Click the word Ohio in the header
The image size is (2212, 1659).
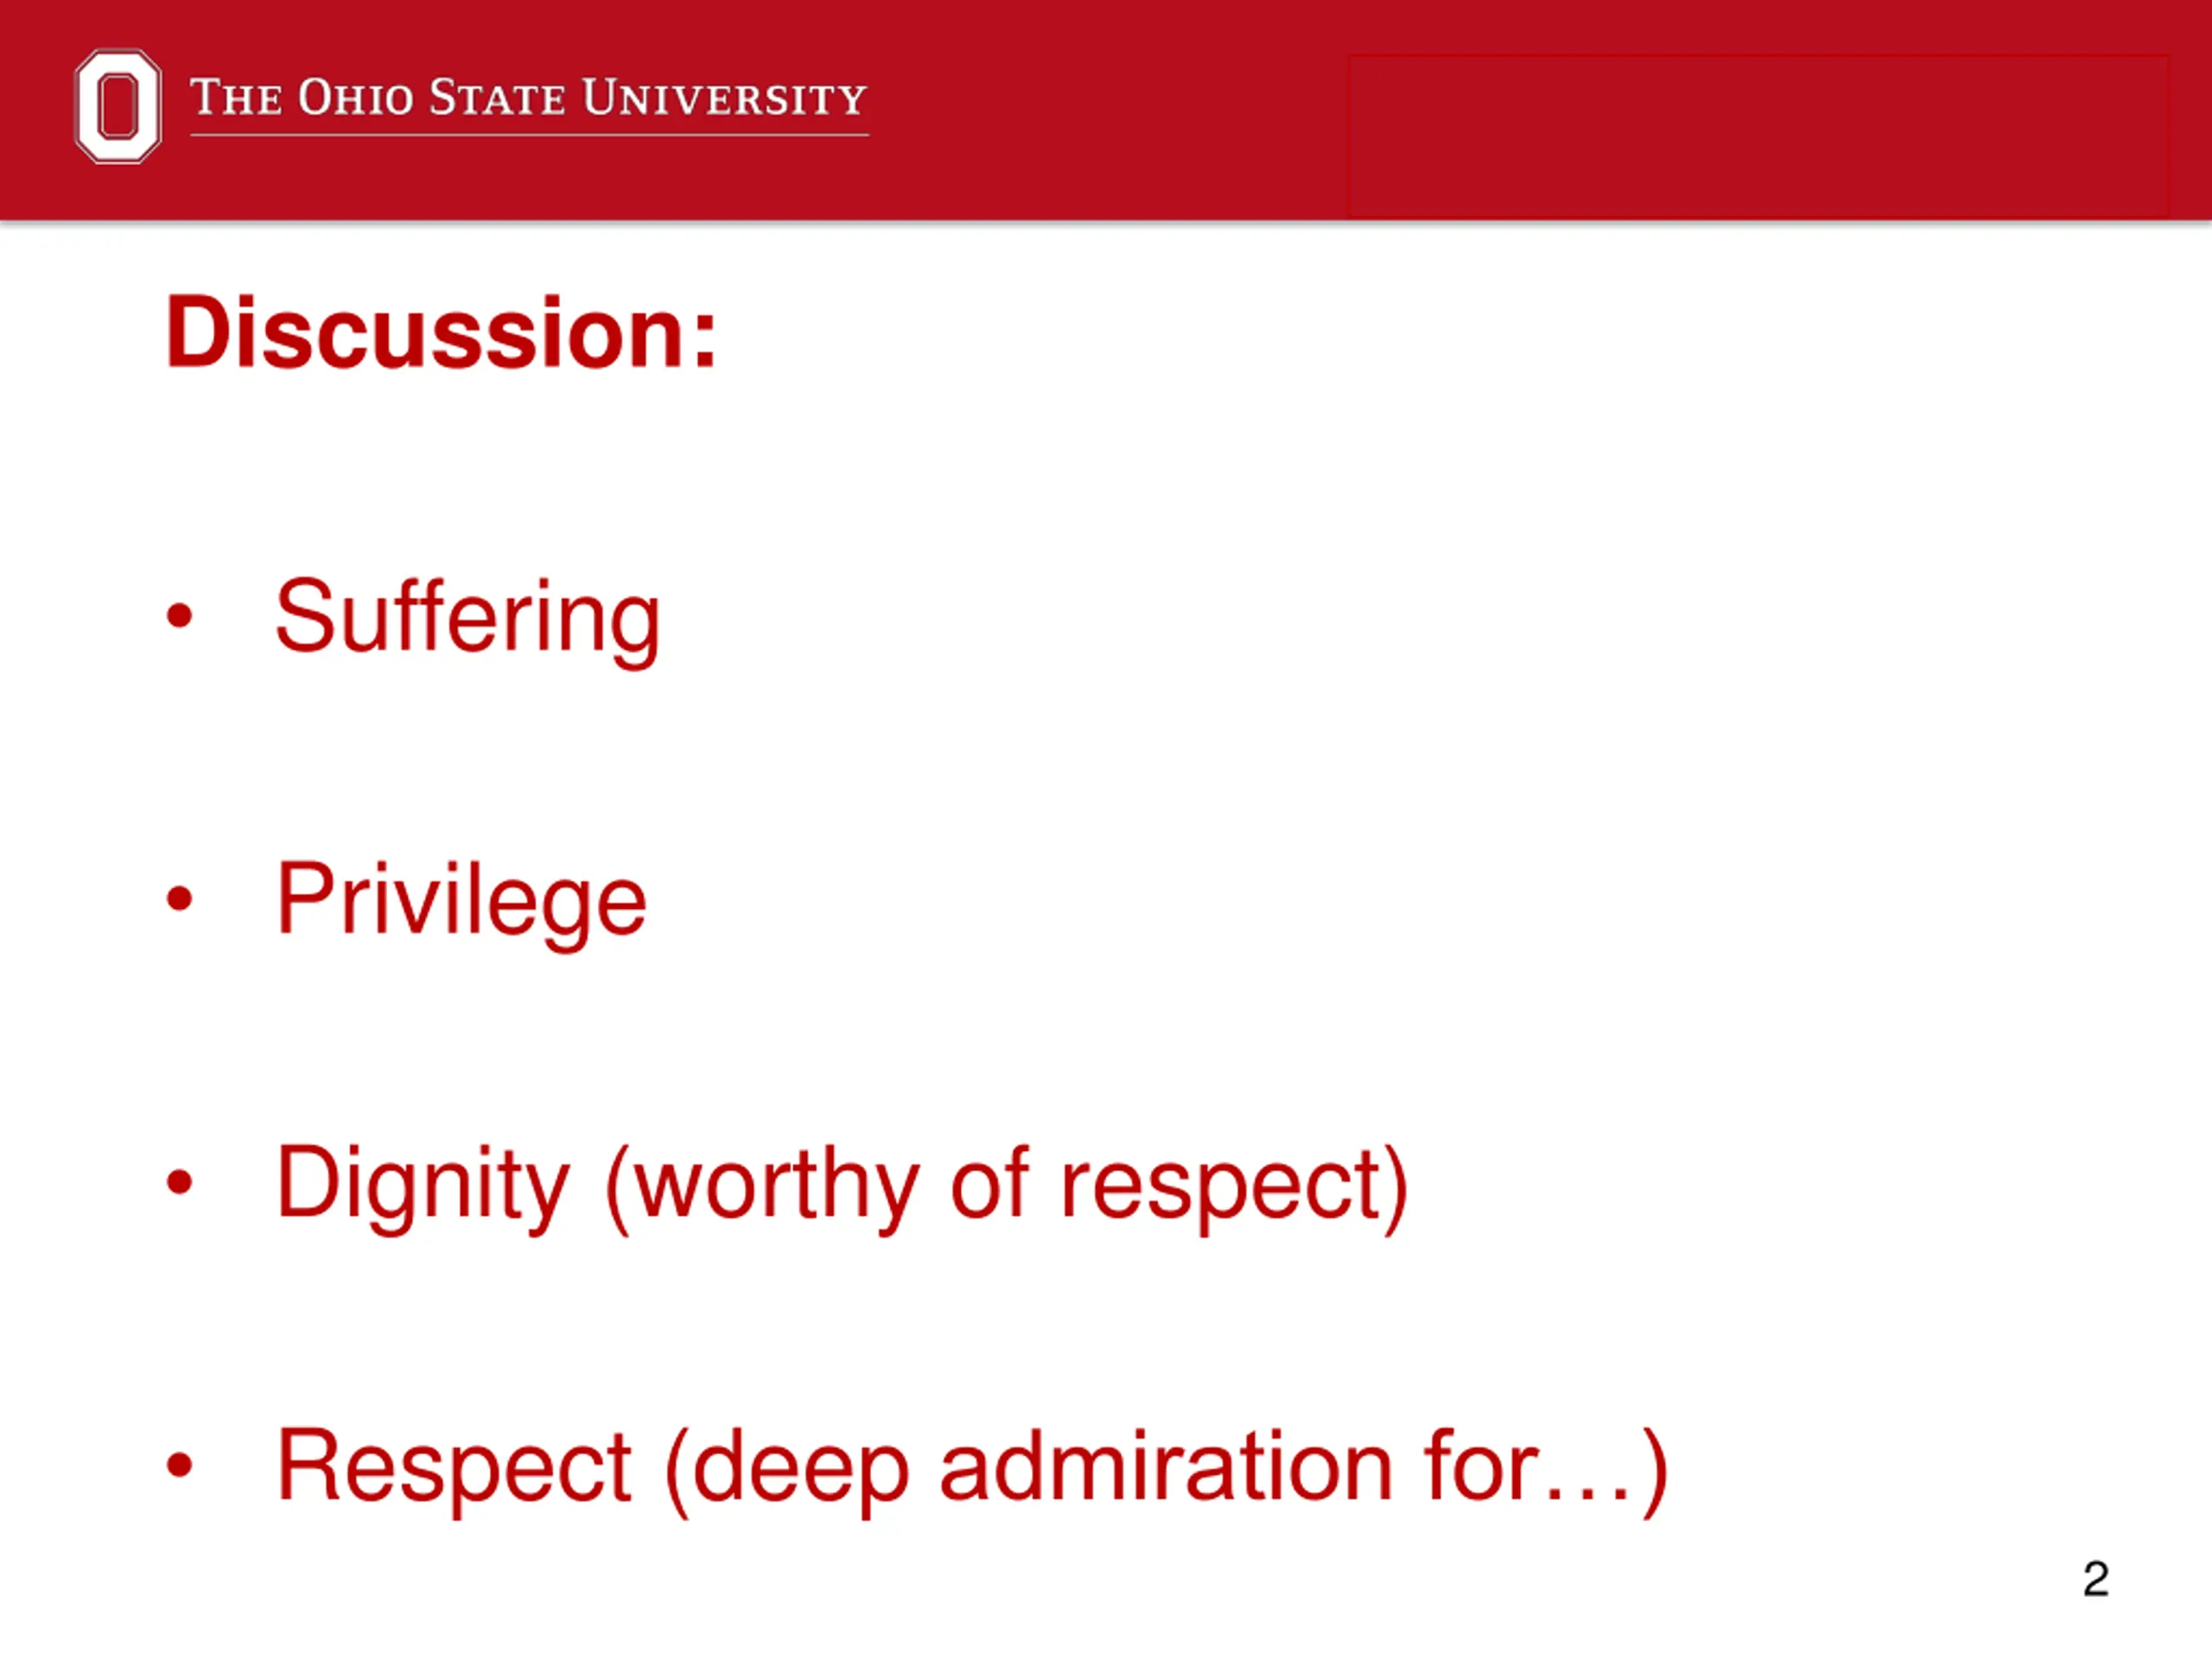(x=355, y=98)
